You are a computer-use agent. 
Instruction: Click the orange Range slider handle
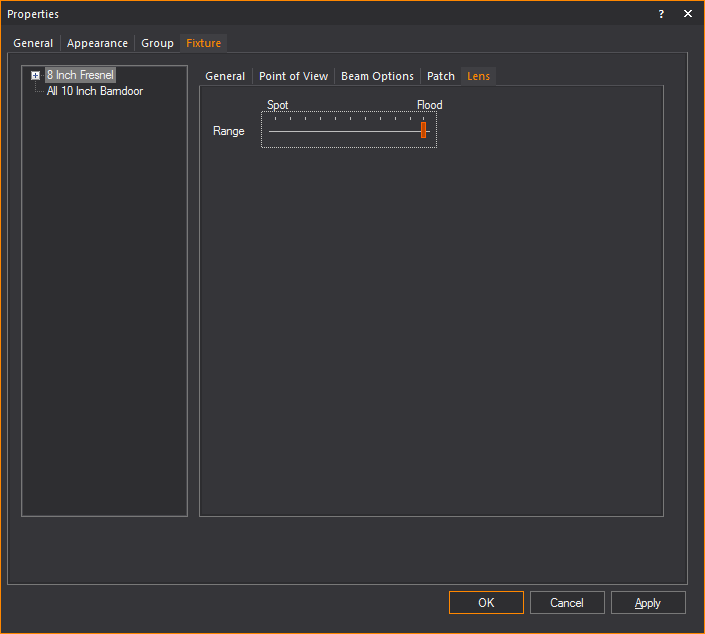coord(424,130)
